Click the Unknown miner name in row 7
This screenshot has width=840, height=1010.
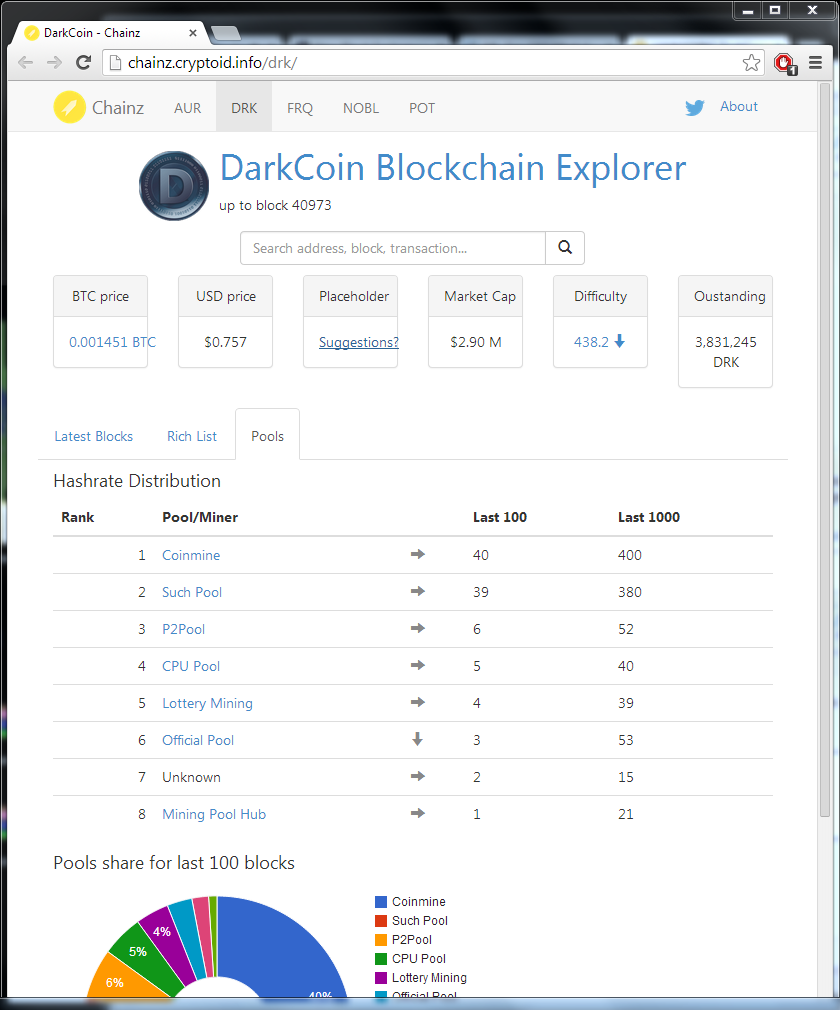[x=191, y=777]
